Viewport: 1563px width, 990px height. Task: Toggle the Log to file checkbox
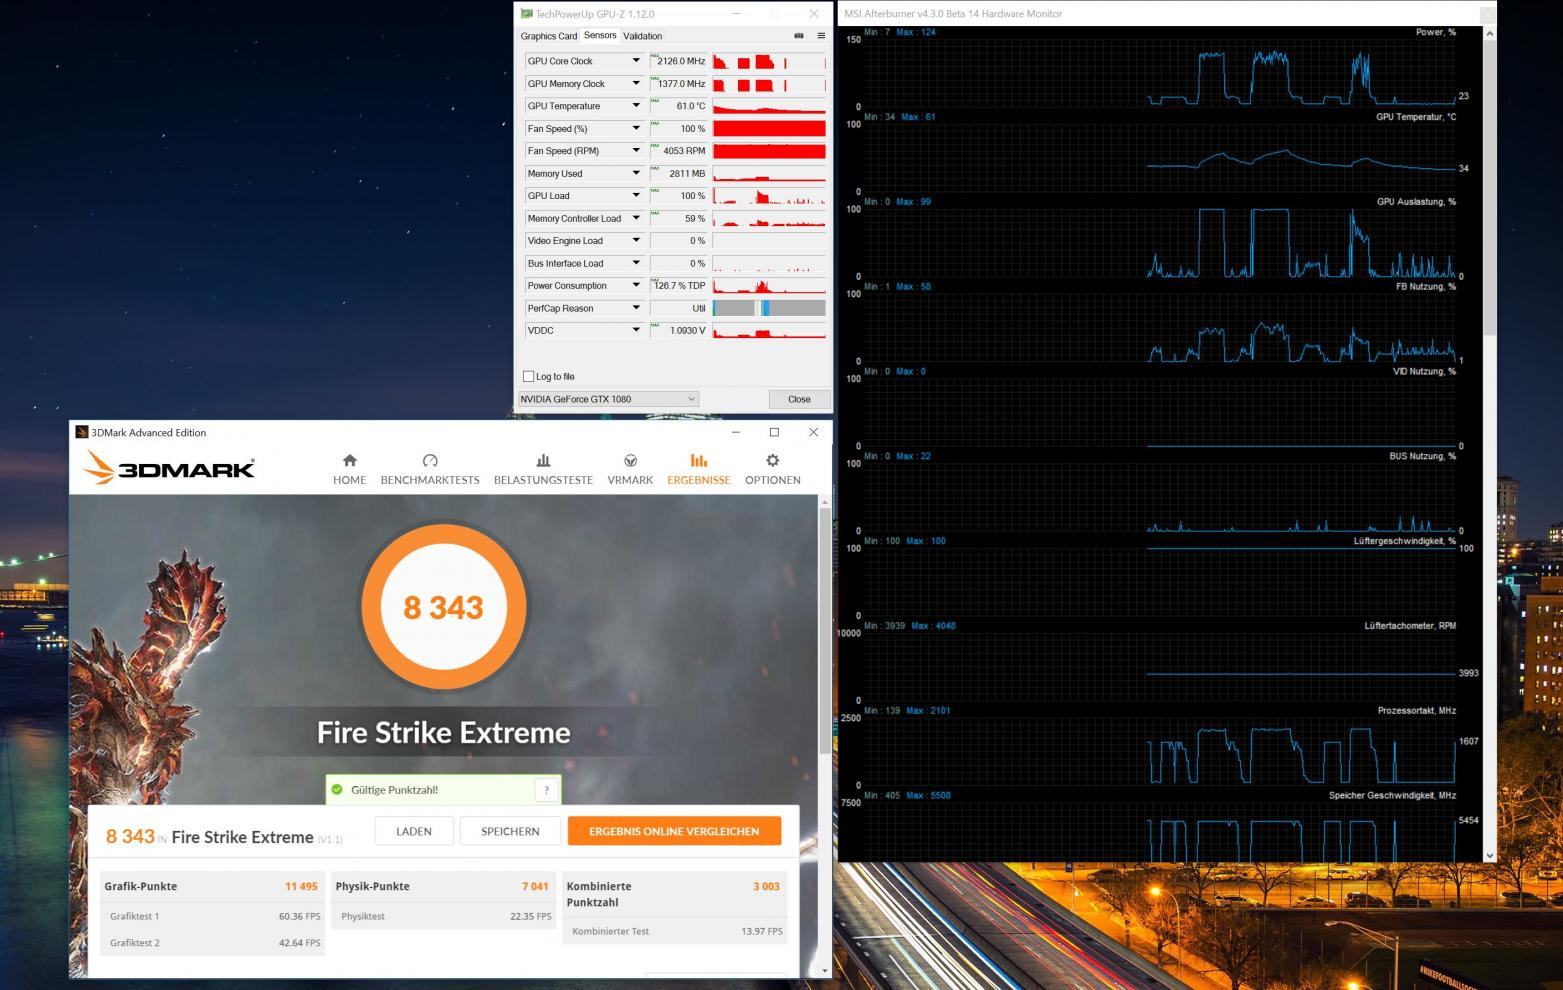(528, 376)
